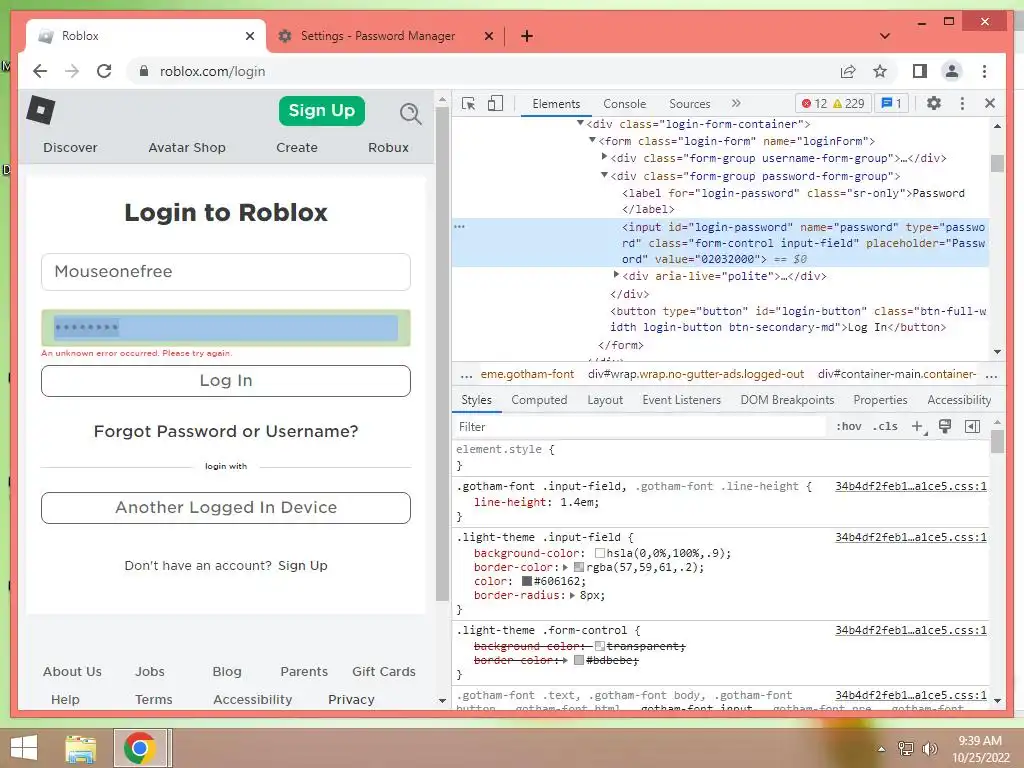Click the rgba border-color swatch

click(x=578, y=568)
